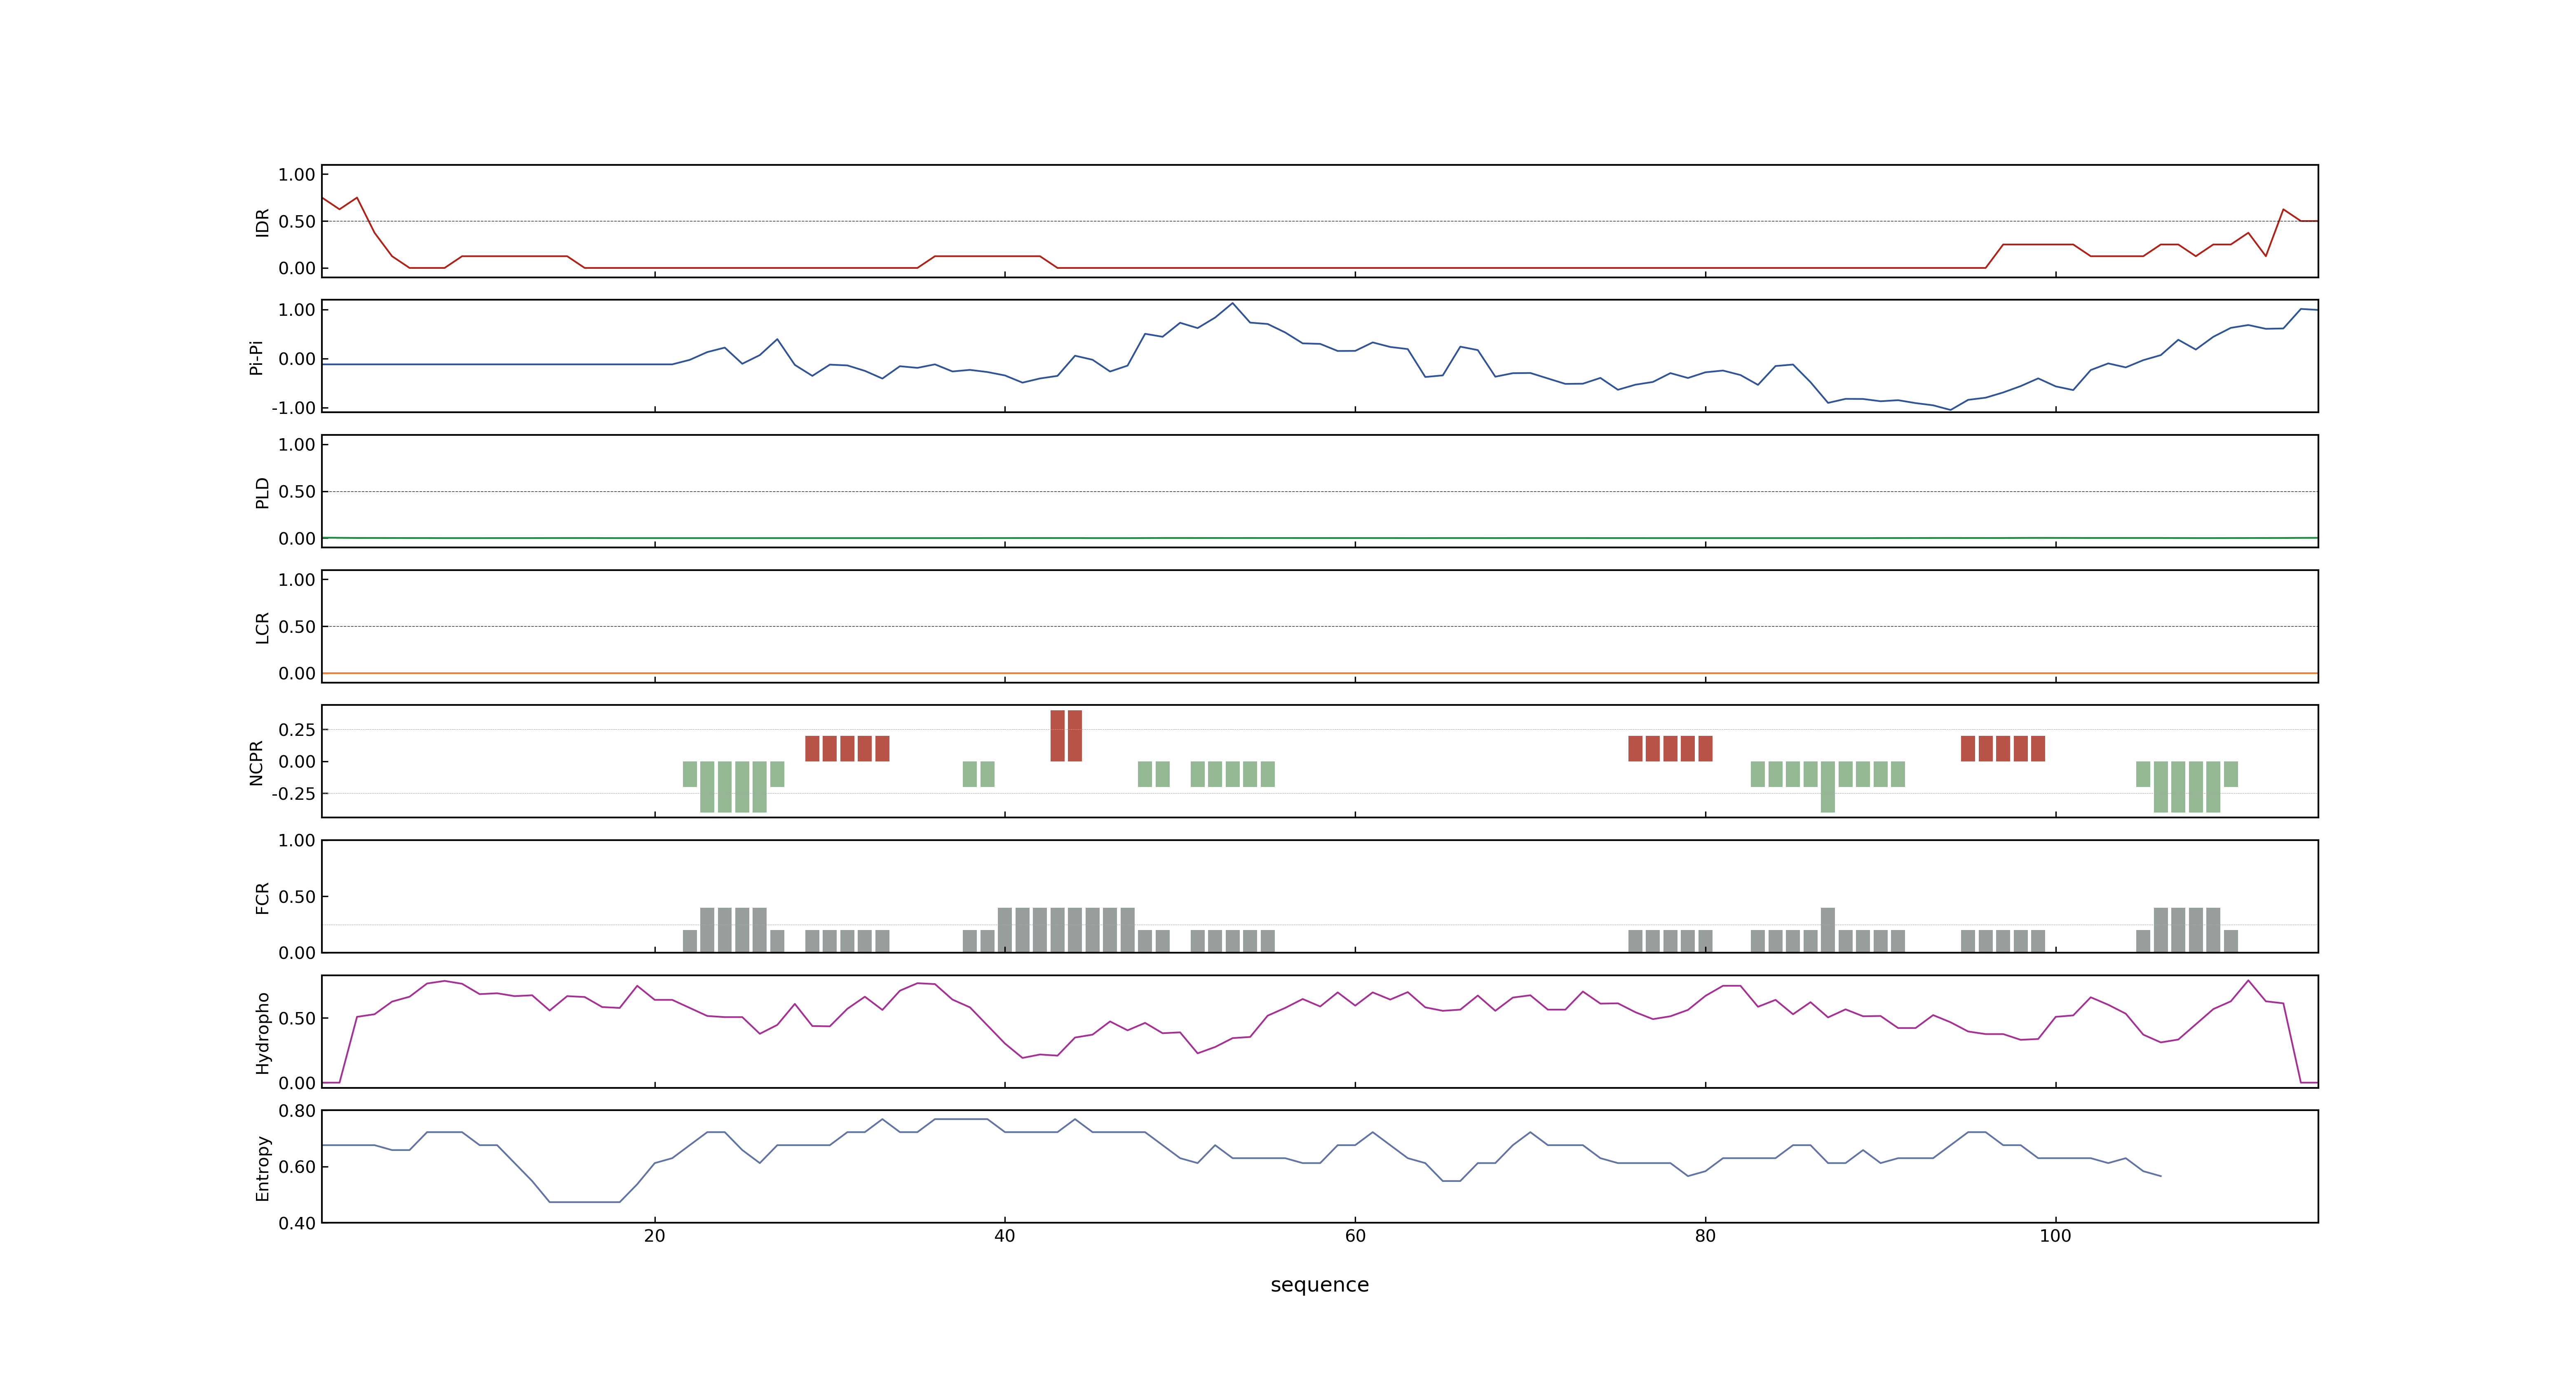Click the 0.60 tick on Entropy axis

point(297,1167)
